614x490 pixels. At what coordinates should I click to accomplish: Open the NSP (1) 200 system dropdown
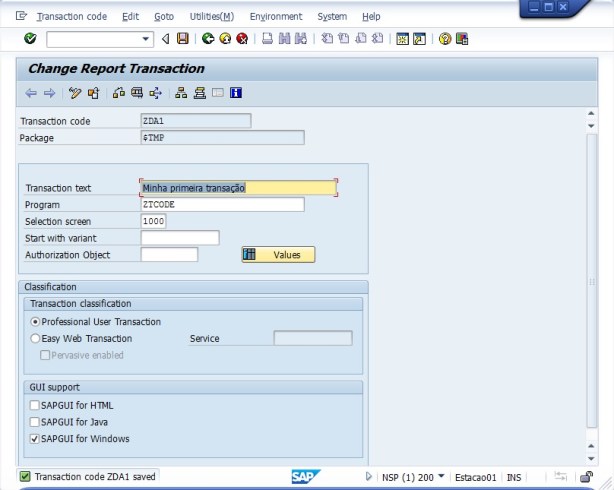(441, 476)
